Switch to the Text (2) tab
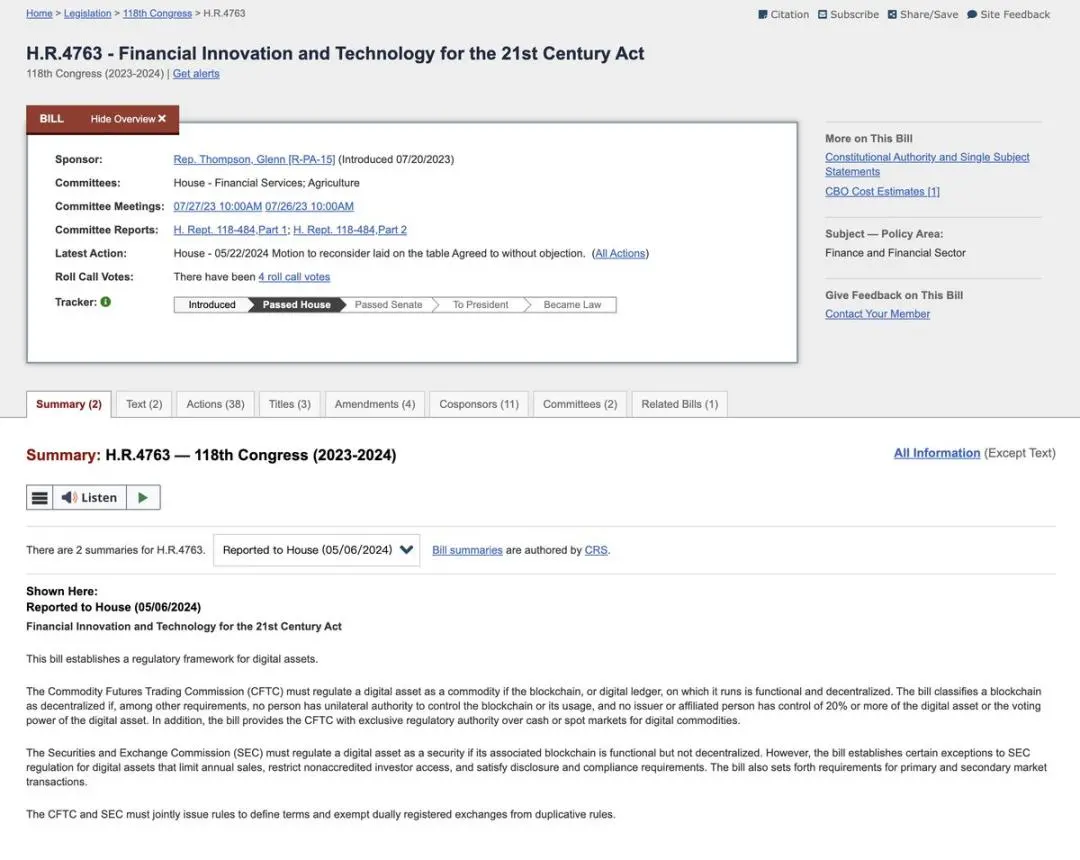The height and width of the screenshot is (860, 1080). (144, 404)
